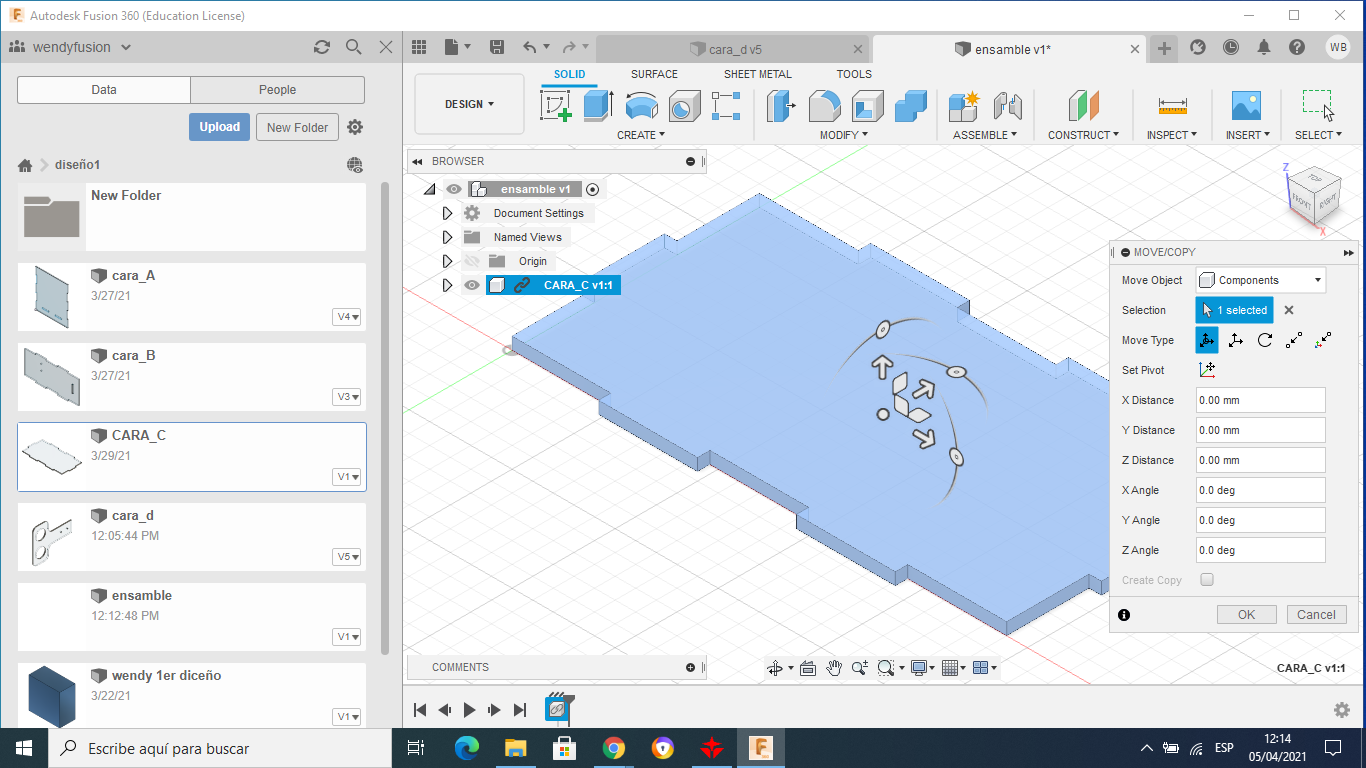Activate the Press Pull tool
Screen dimensions: 1366x768
780,105
